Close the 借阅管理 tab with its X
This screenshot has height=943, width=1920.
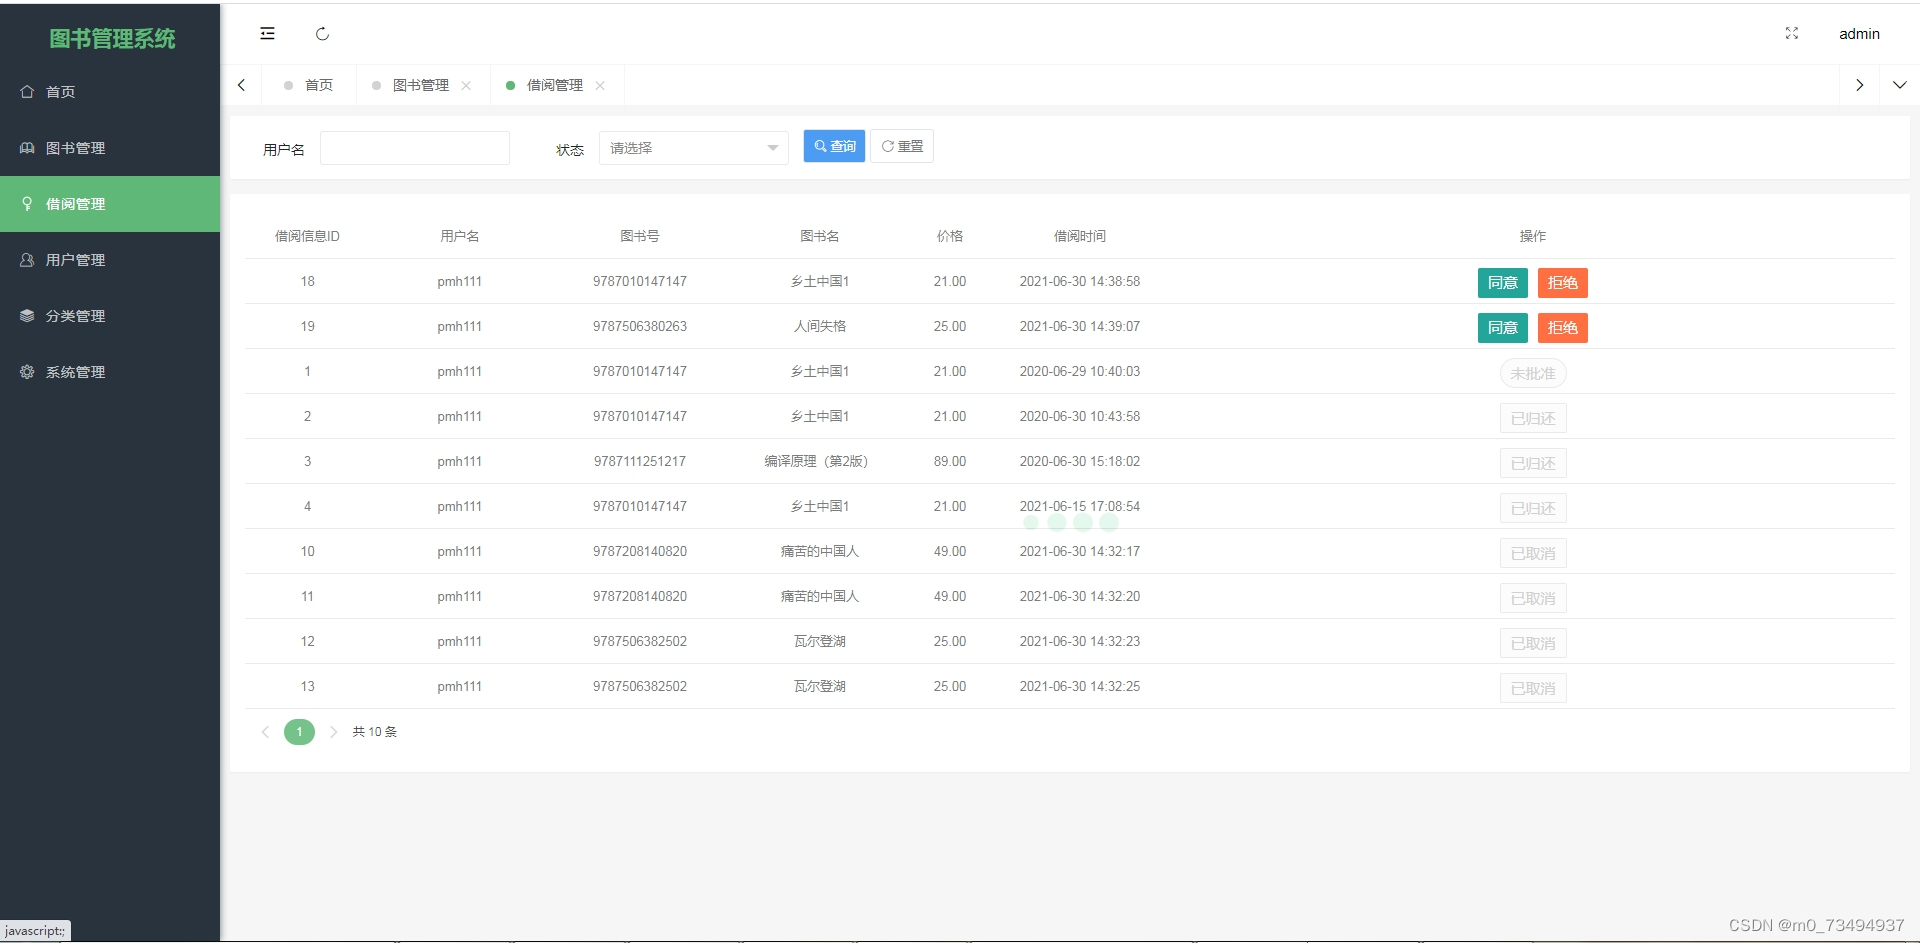[600, 86]
